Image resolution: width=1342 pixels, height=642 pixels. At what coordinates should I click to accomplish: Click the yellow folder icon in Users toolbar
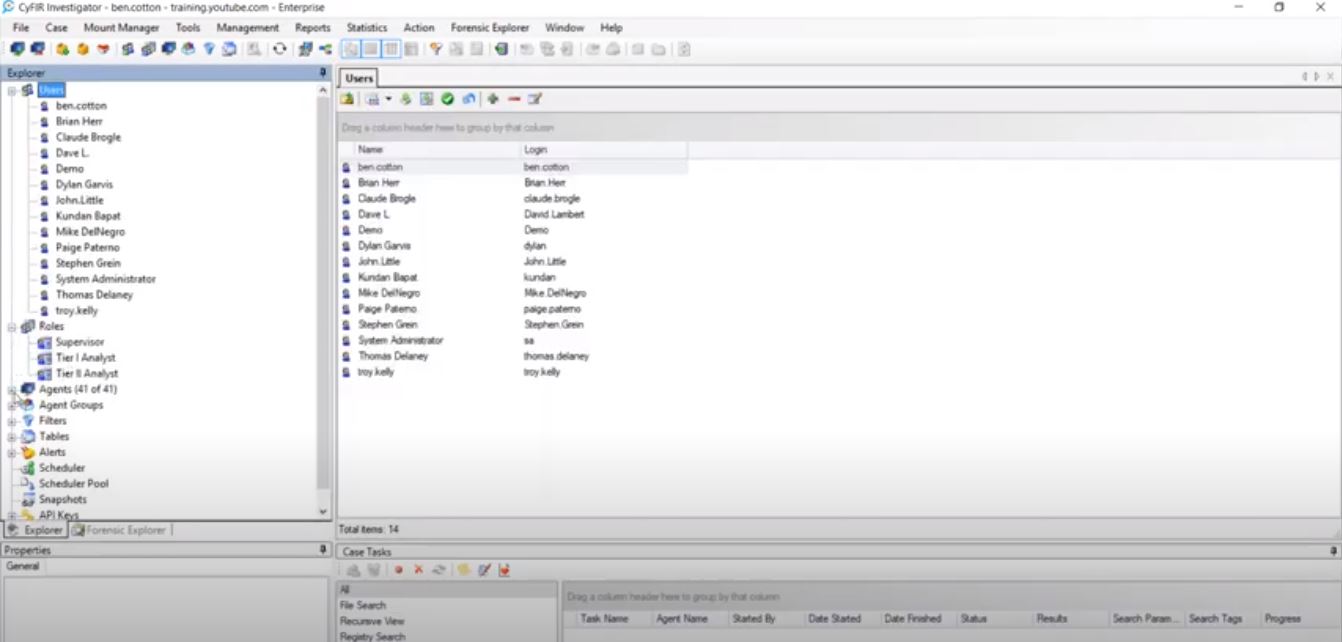click(x=347, y=99)
